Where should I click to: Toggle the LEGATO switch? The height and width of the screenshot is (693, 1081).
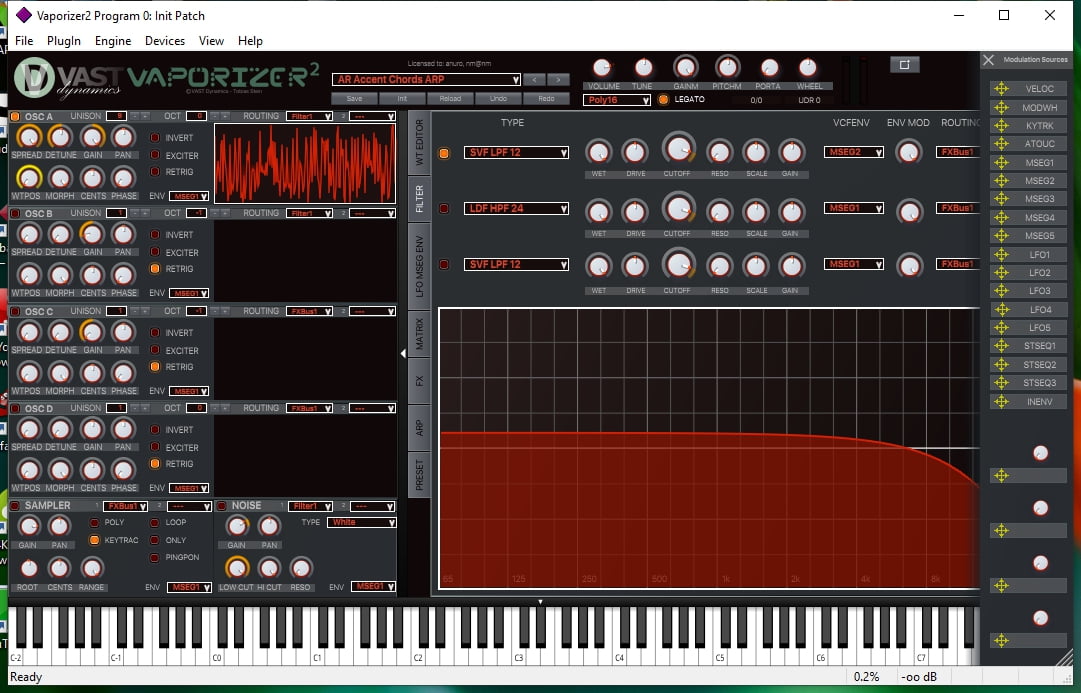pos(663,99)
